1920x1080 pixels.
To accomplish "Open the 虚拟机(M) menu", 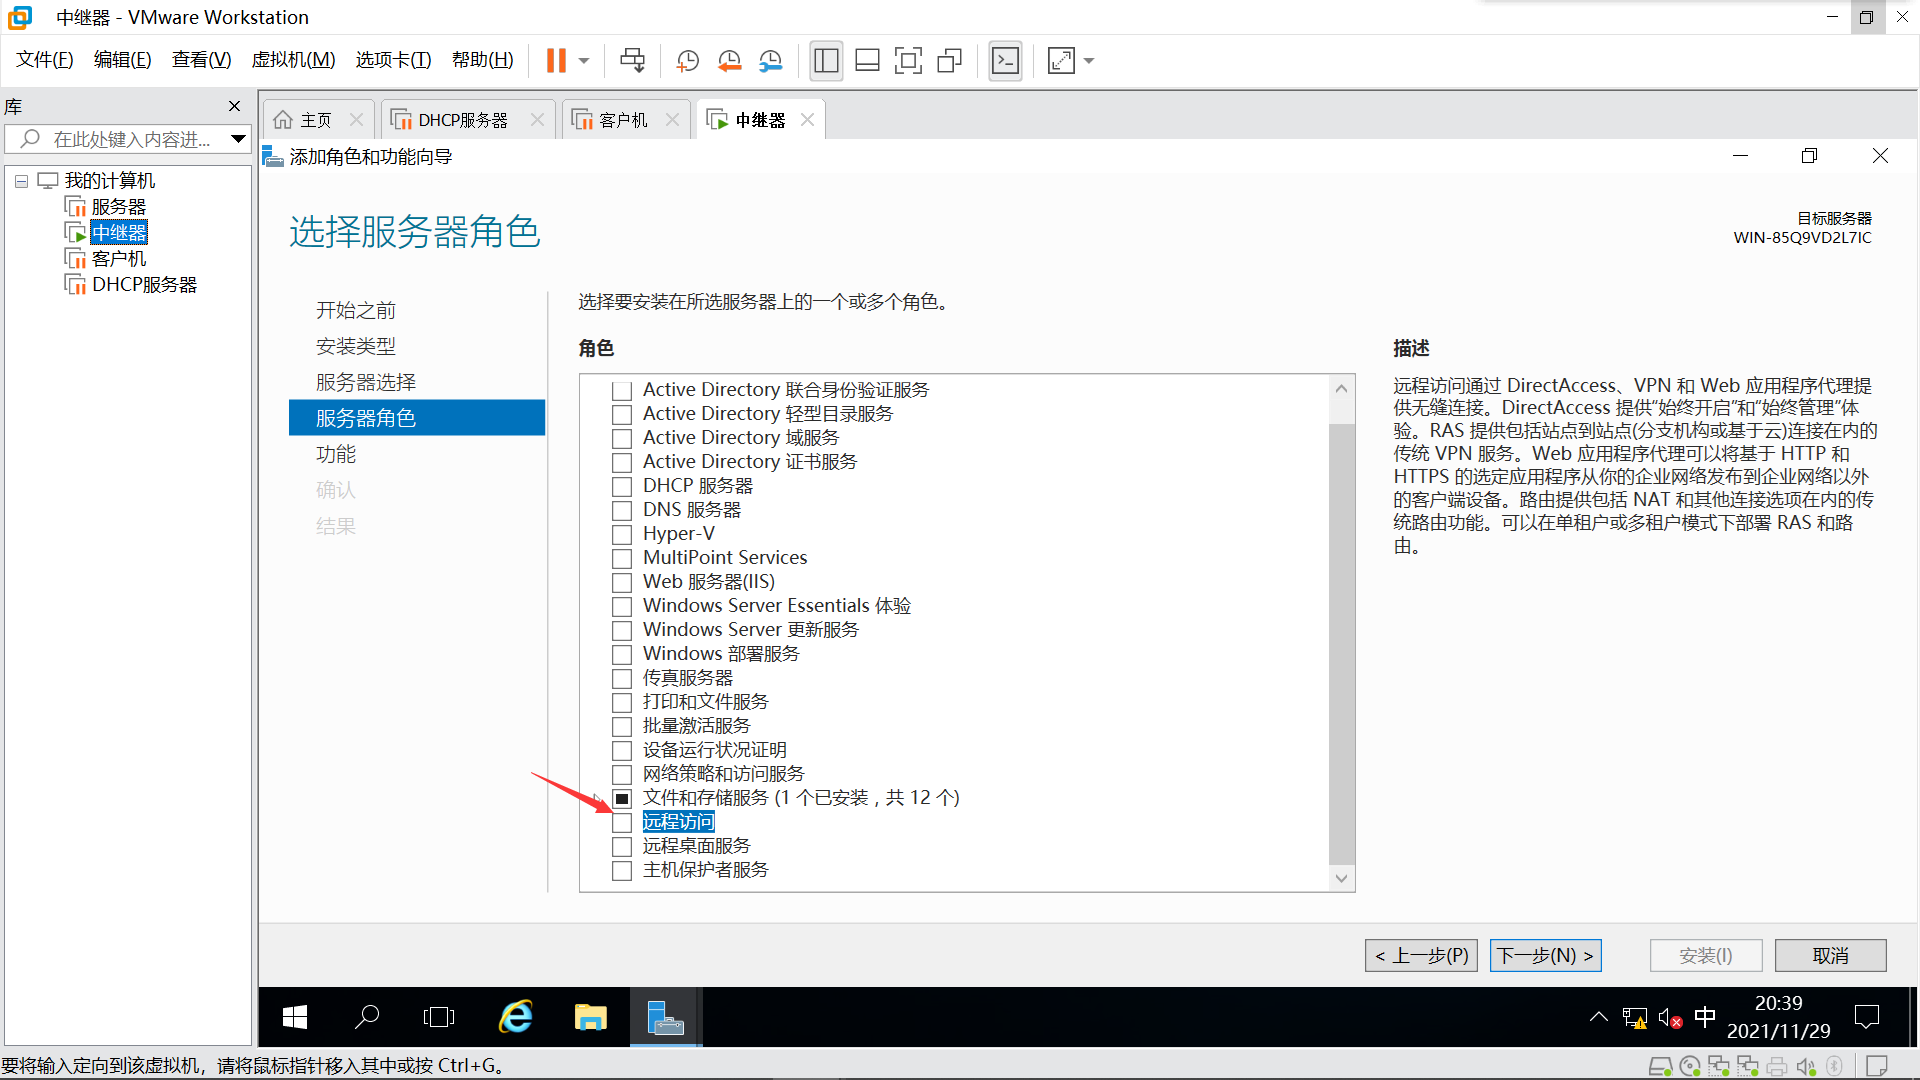I will coord(293,60).
